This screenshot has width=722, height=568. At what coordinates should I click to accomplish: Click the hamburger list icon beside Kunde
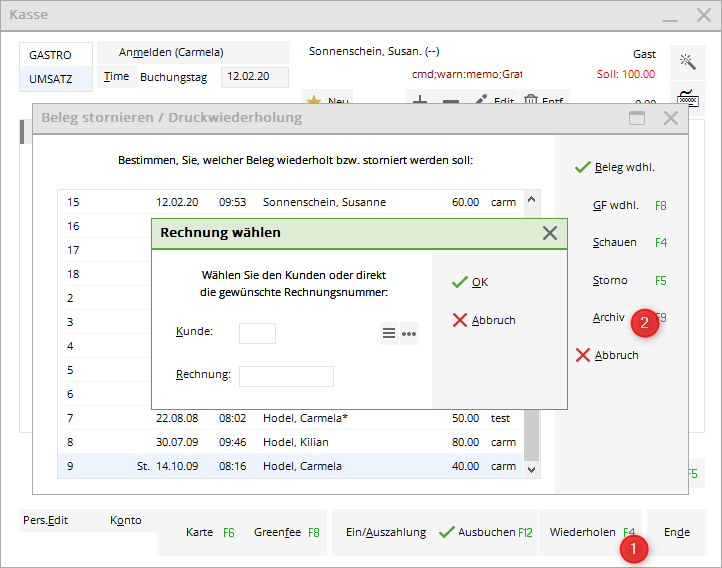[x=389, y=334]
